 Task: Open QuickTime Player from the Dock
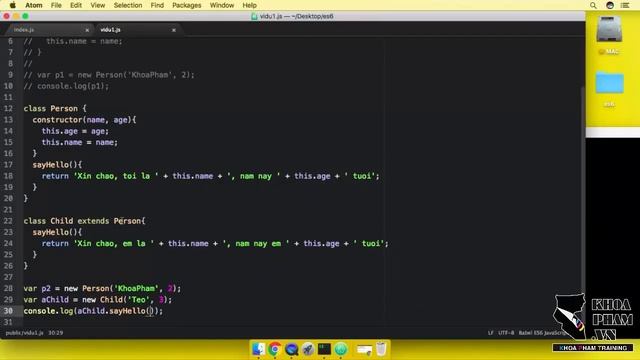point(291,349)
